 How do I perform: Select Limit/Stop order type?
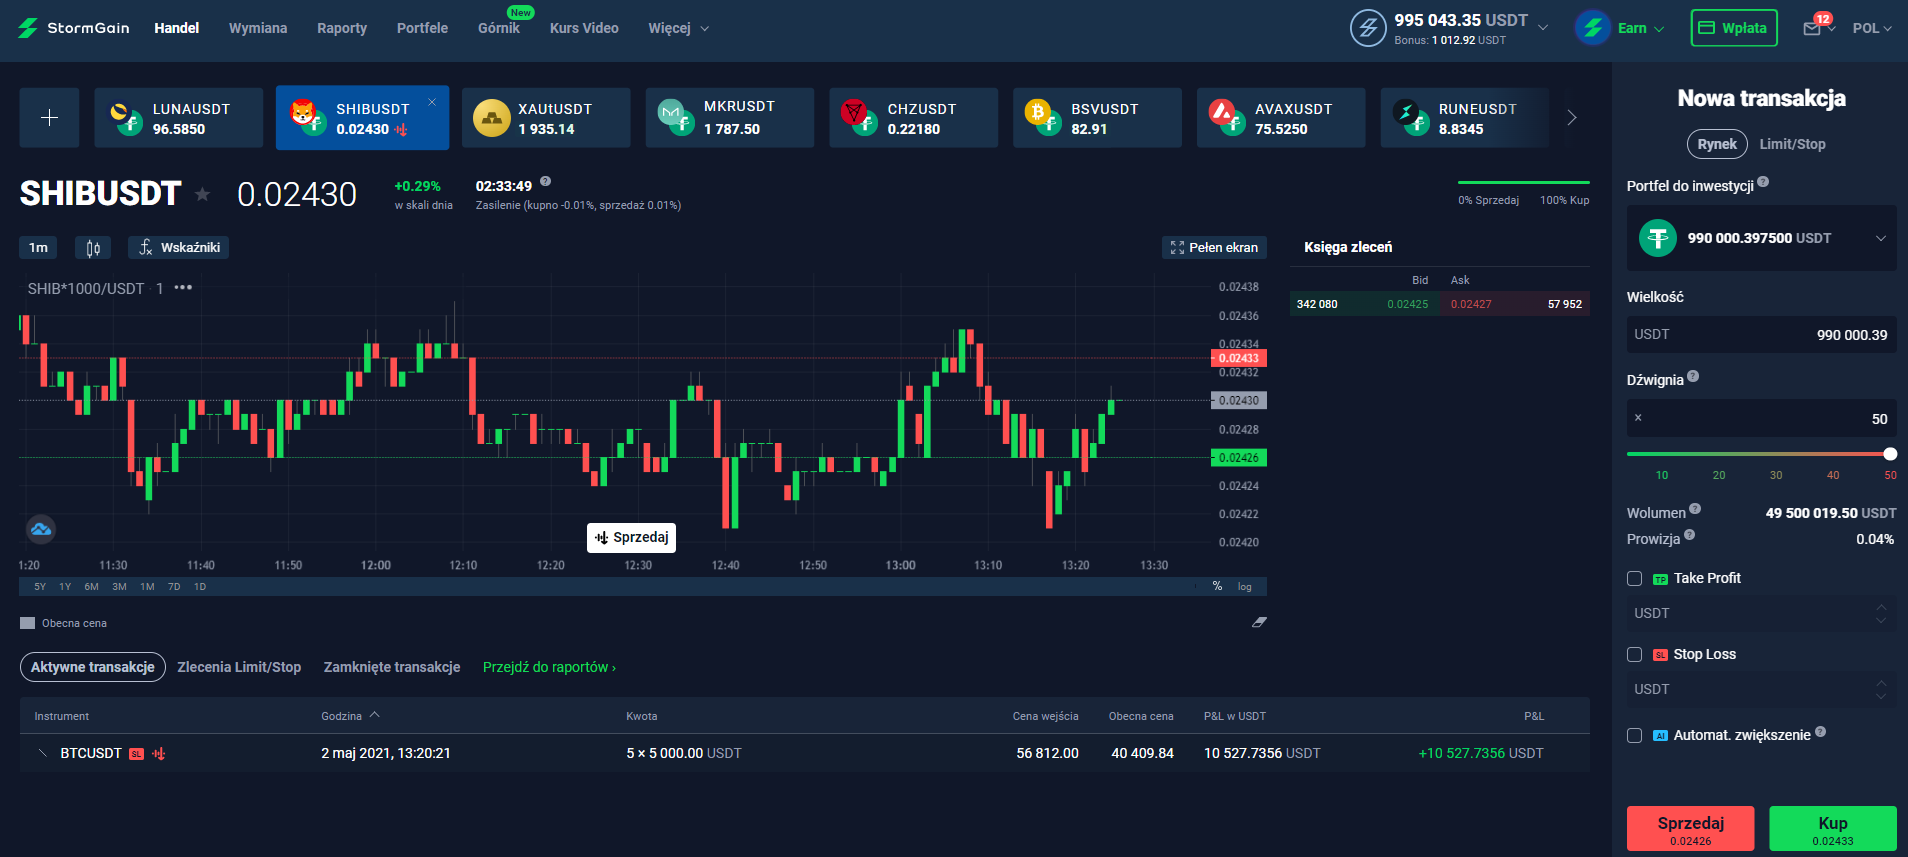point(1792,144)
